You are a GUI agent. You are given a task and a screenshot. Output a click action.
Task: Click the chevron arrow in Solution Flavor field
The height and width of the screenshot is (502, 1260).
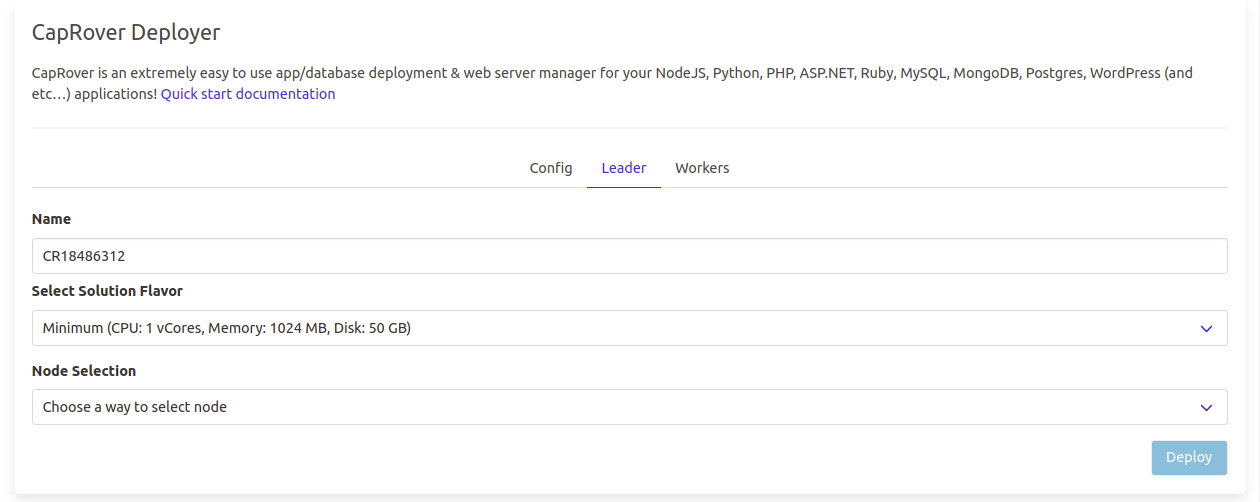click(1206, 329)
